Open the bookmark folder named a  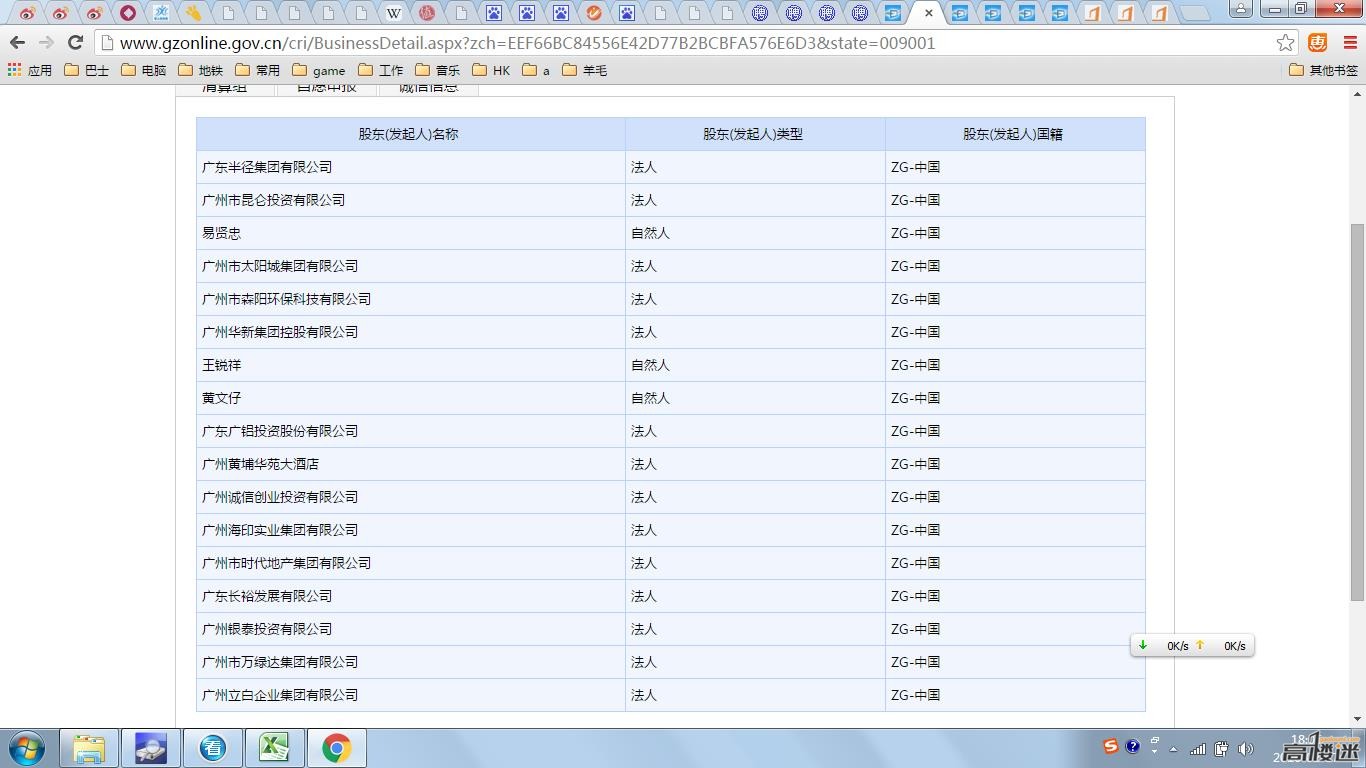tap(536, 70)
